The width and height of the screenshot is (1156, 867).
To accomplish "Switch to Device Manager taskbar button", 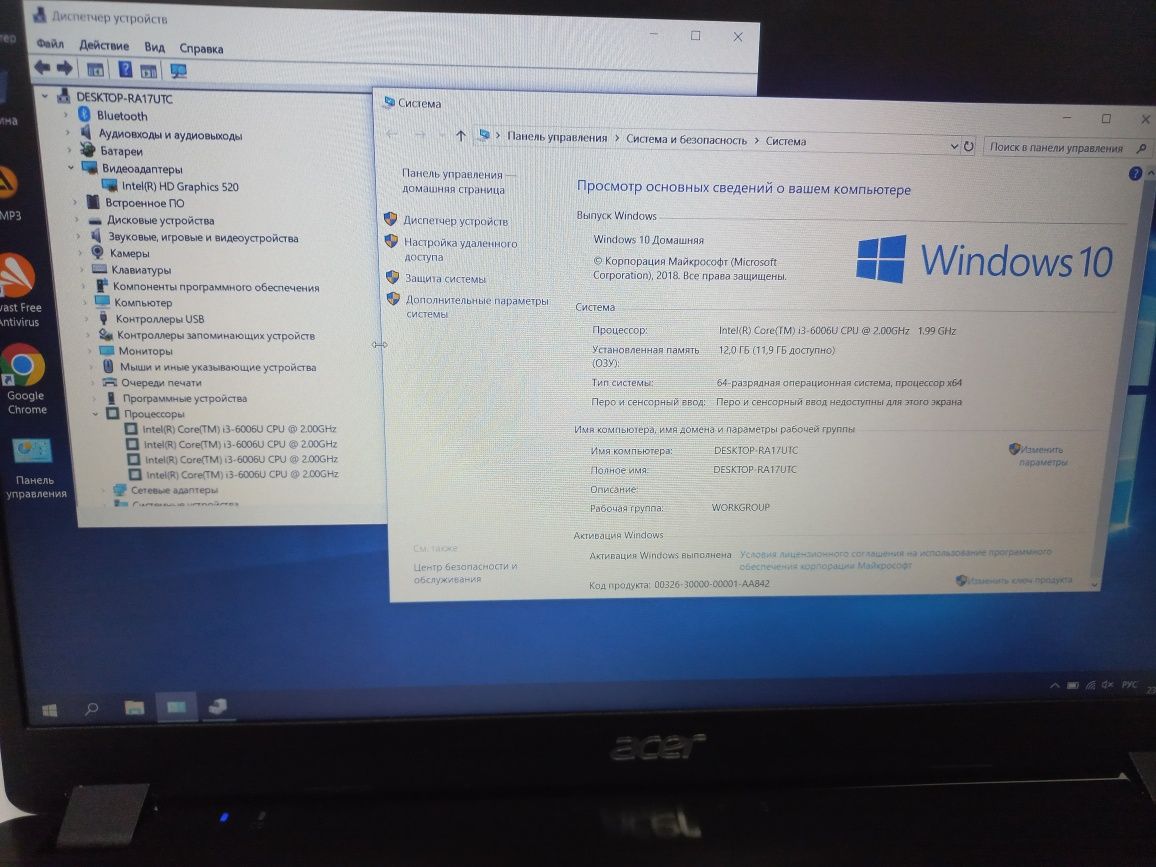I will [218, 706].
